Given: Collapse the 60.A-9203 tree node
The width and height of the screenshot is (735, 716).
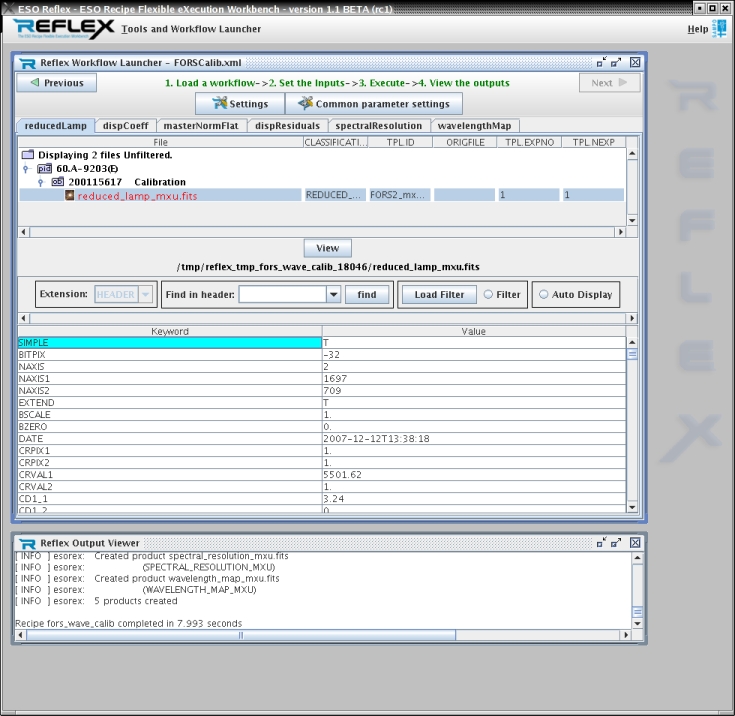Looking at the screenshot, I should click(x=25, y=170).
